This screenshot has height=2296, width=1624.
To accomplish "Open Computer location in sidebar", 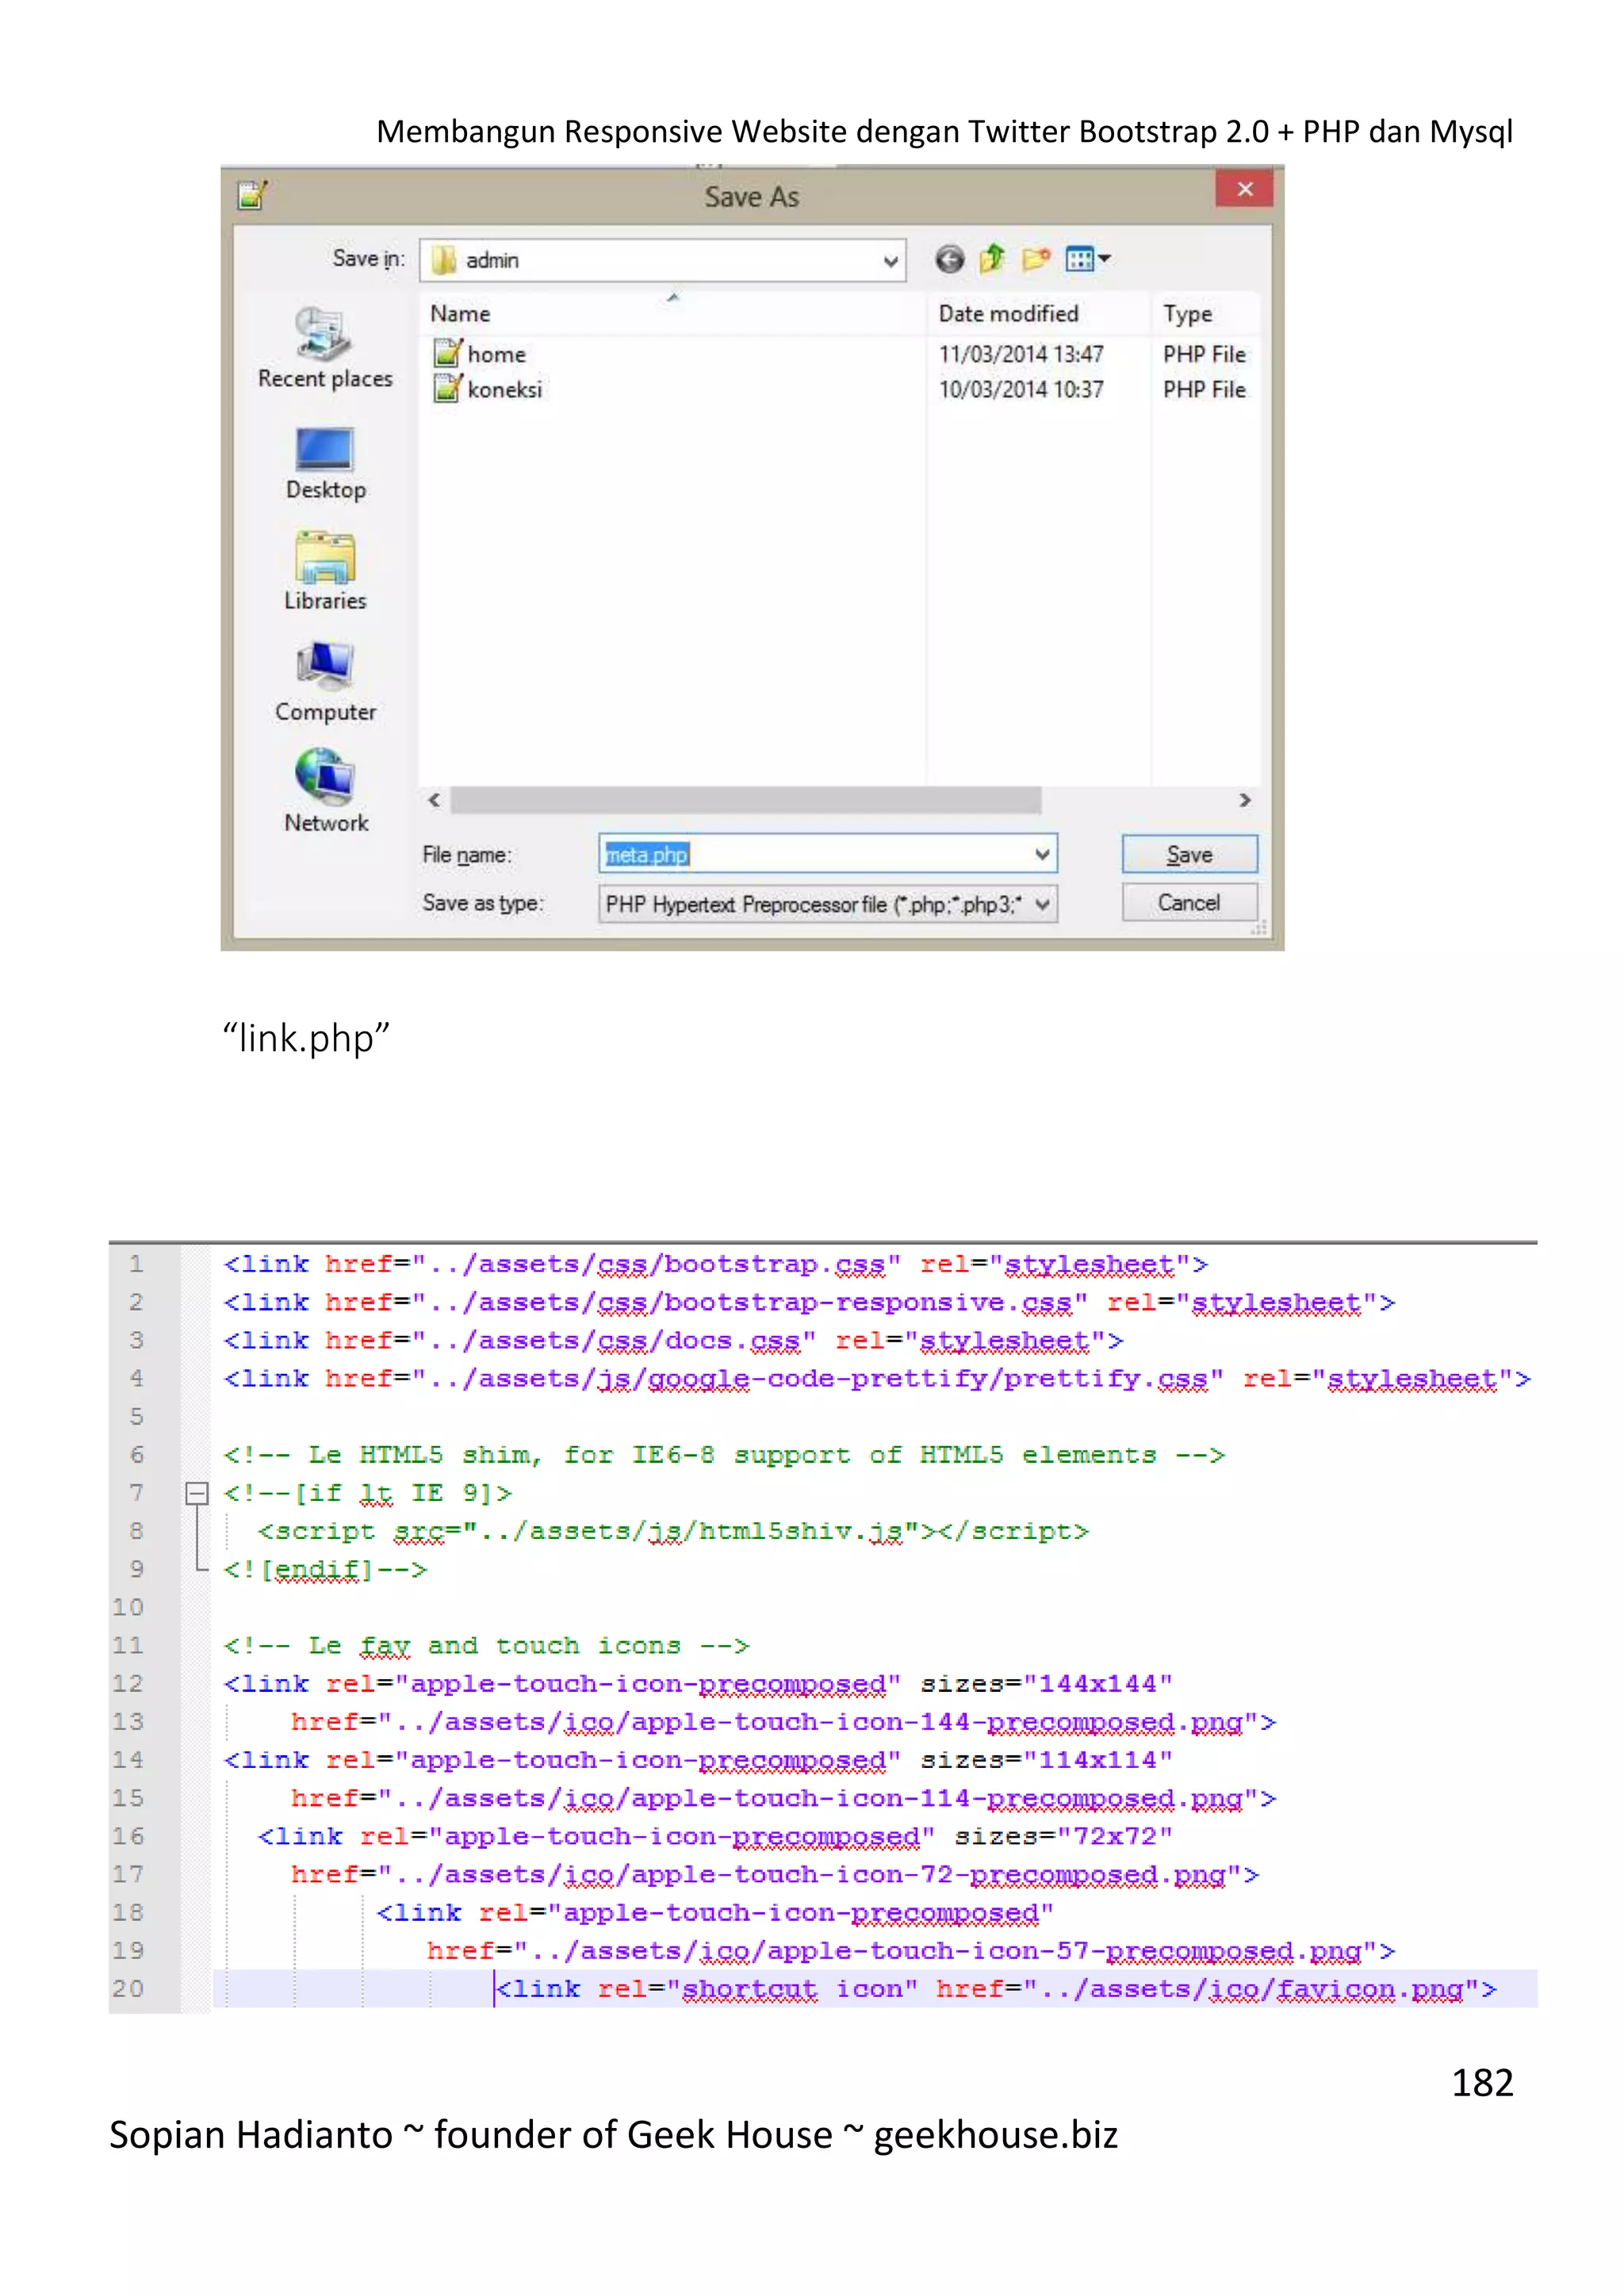I will pos(325,682).
